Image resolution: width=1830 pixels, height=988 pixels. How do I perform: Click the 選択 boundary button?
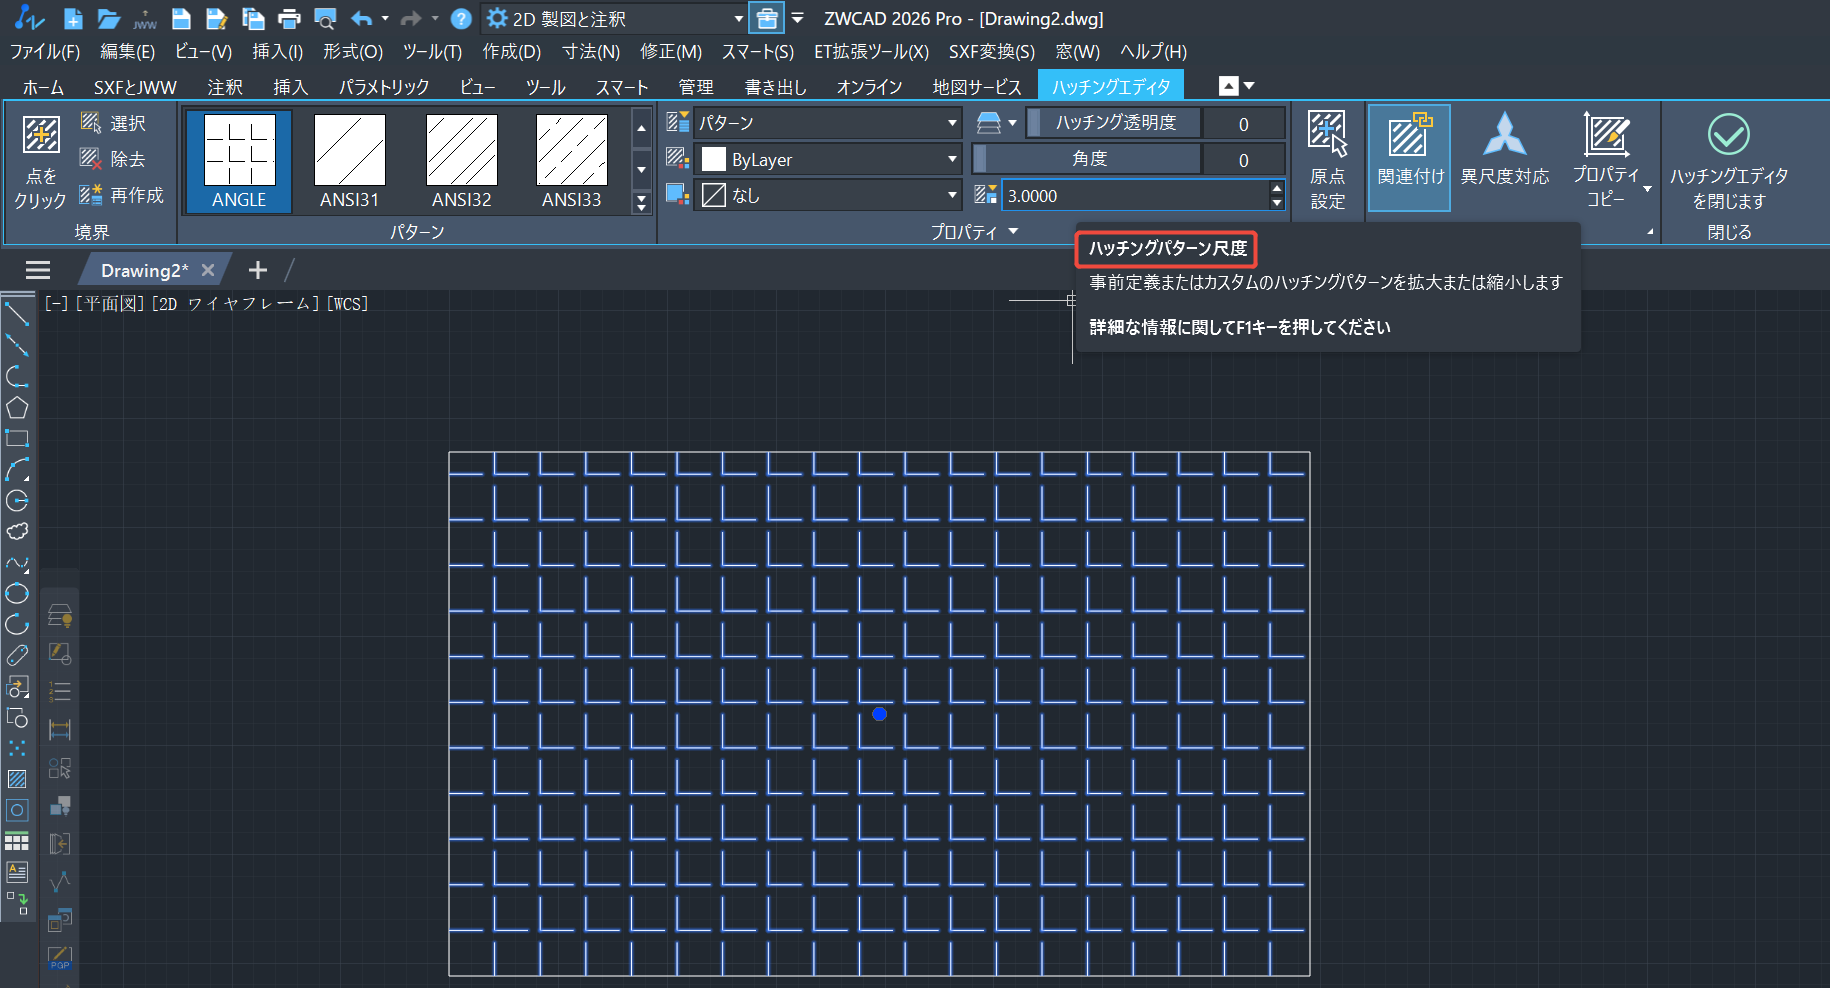(115, 123)
